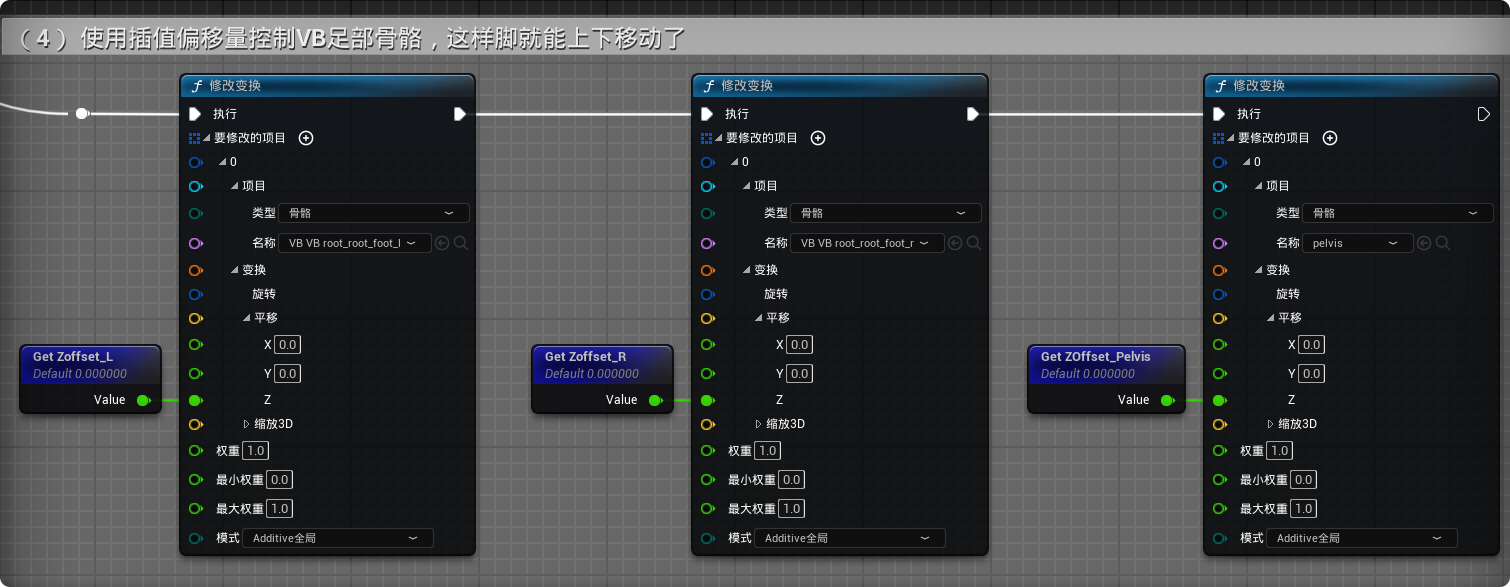Click execute input pin of VB root_root_foot_r node
Viewport: 1510px width, 587px height.
(707, 114)
